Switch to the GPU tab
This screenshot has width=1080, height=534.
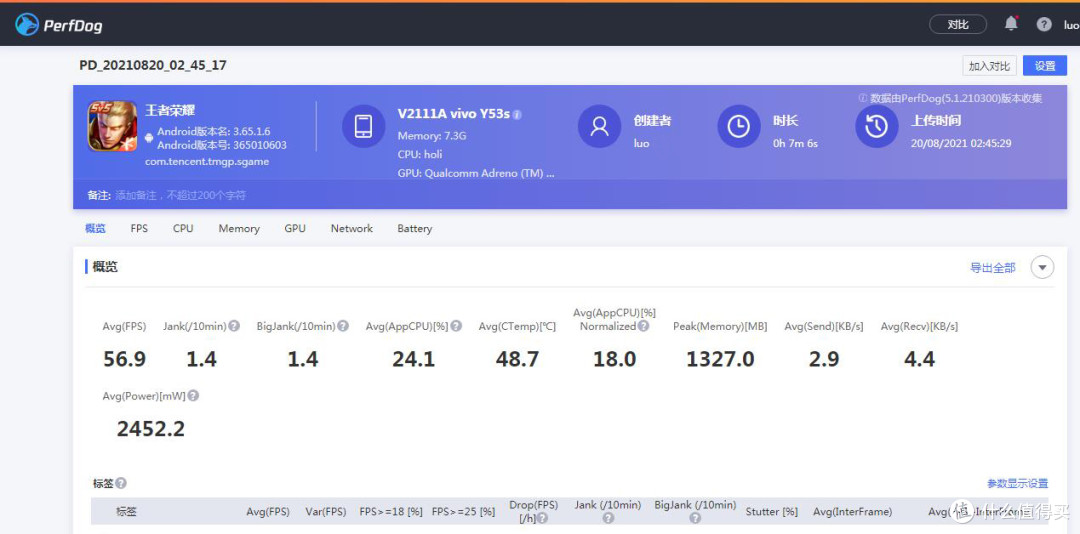[x=295, y=228]
